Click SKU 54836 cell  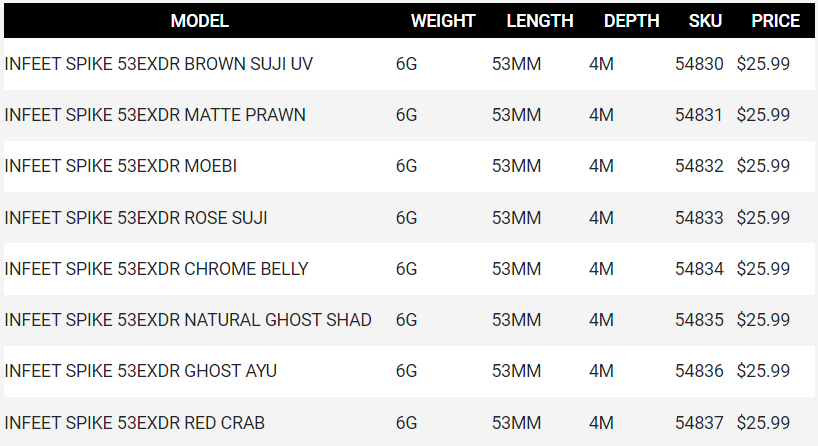(x=699, y=371)
